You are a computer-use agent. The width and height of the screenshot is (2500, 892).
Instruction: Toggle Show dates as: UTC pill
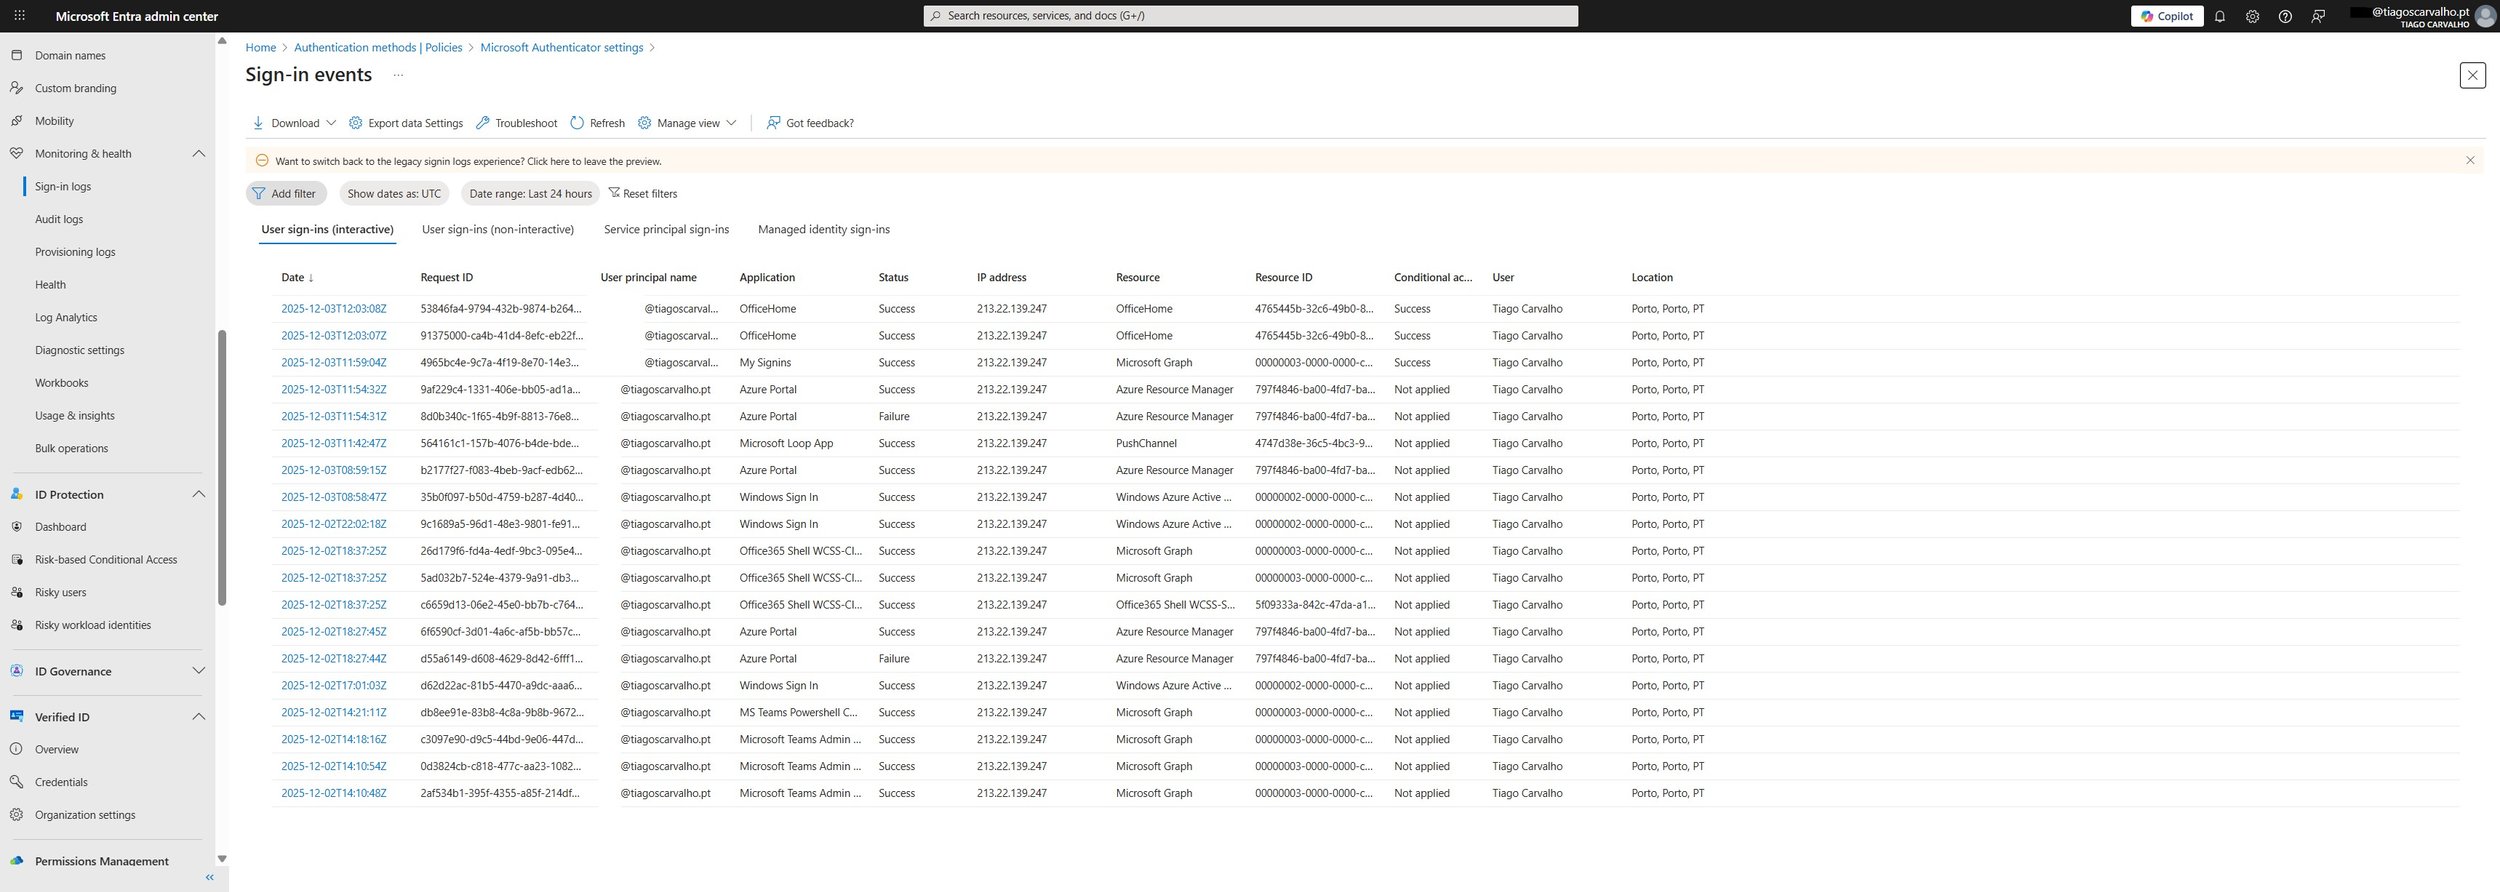394,194
